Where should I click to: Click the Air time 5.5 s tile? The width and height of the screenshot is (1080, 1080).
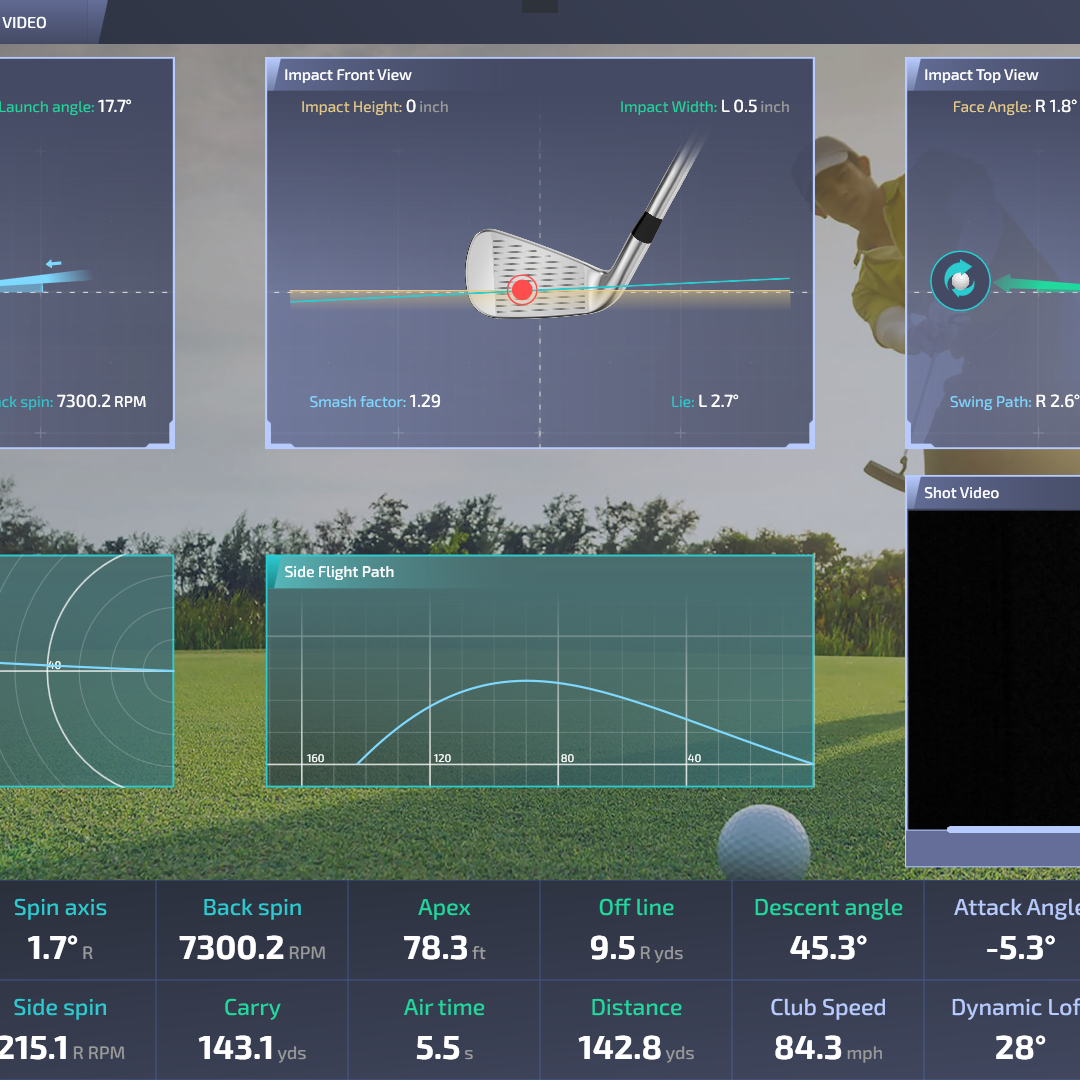pyautogui.click(x=444, y=1030)
